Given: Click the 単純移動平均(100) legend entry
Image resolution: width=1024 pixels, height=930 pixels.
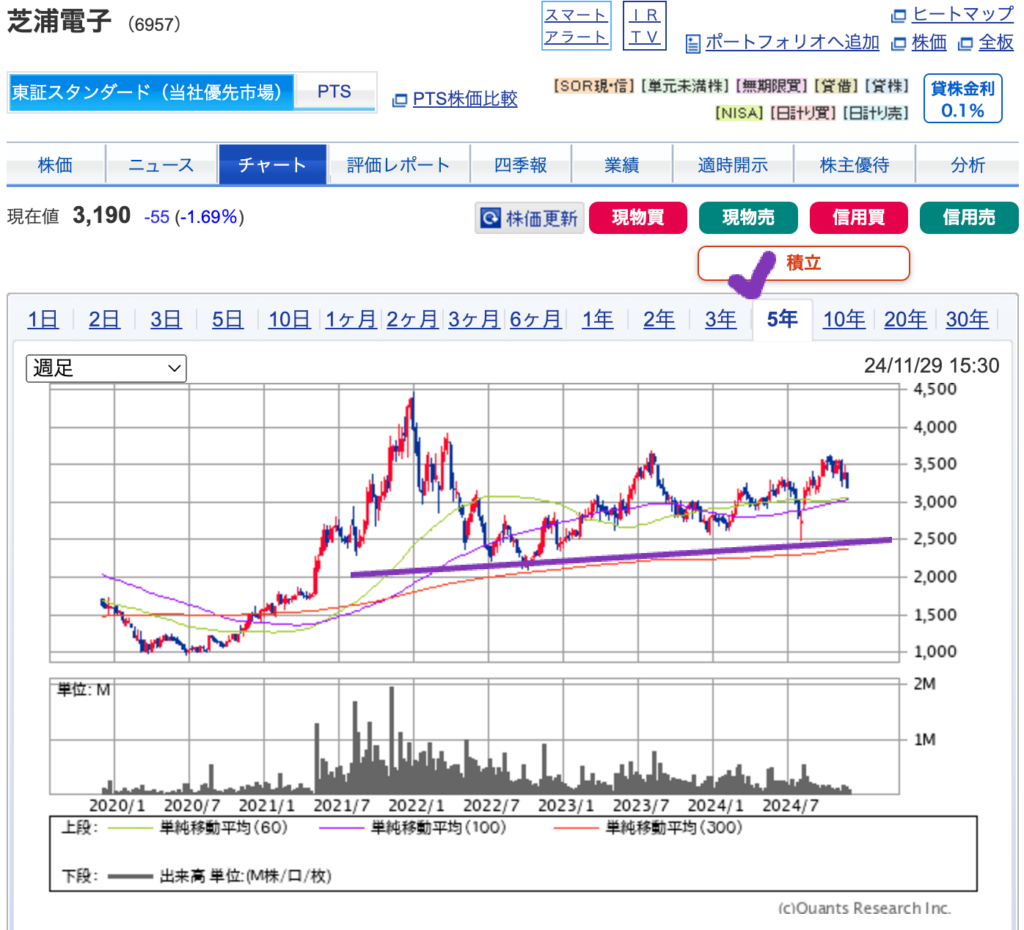Looking at the screenshot, I should [413, 828].
